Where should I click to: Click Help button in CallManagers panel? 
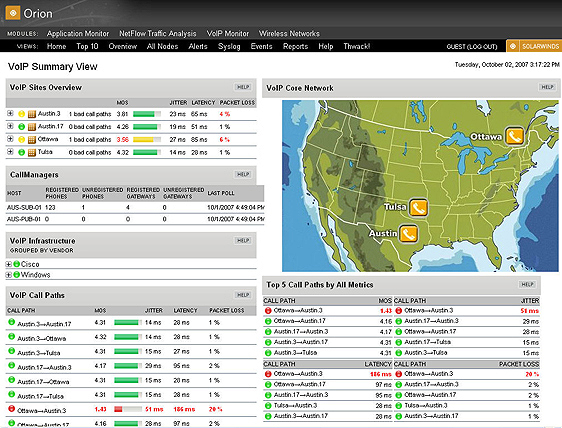tap(243, 174)
